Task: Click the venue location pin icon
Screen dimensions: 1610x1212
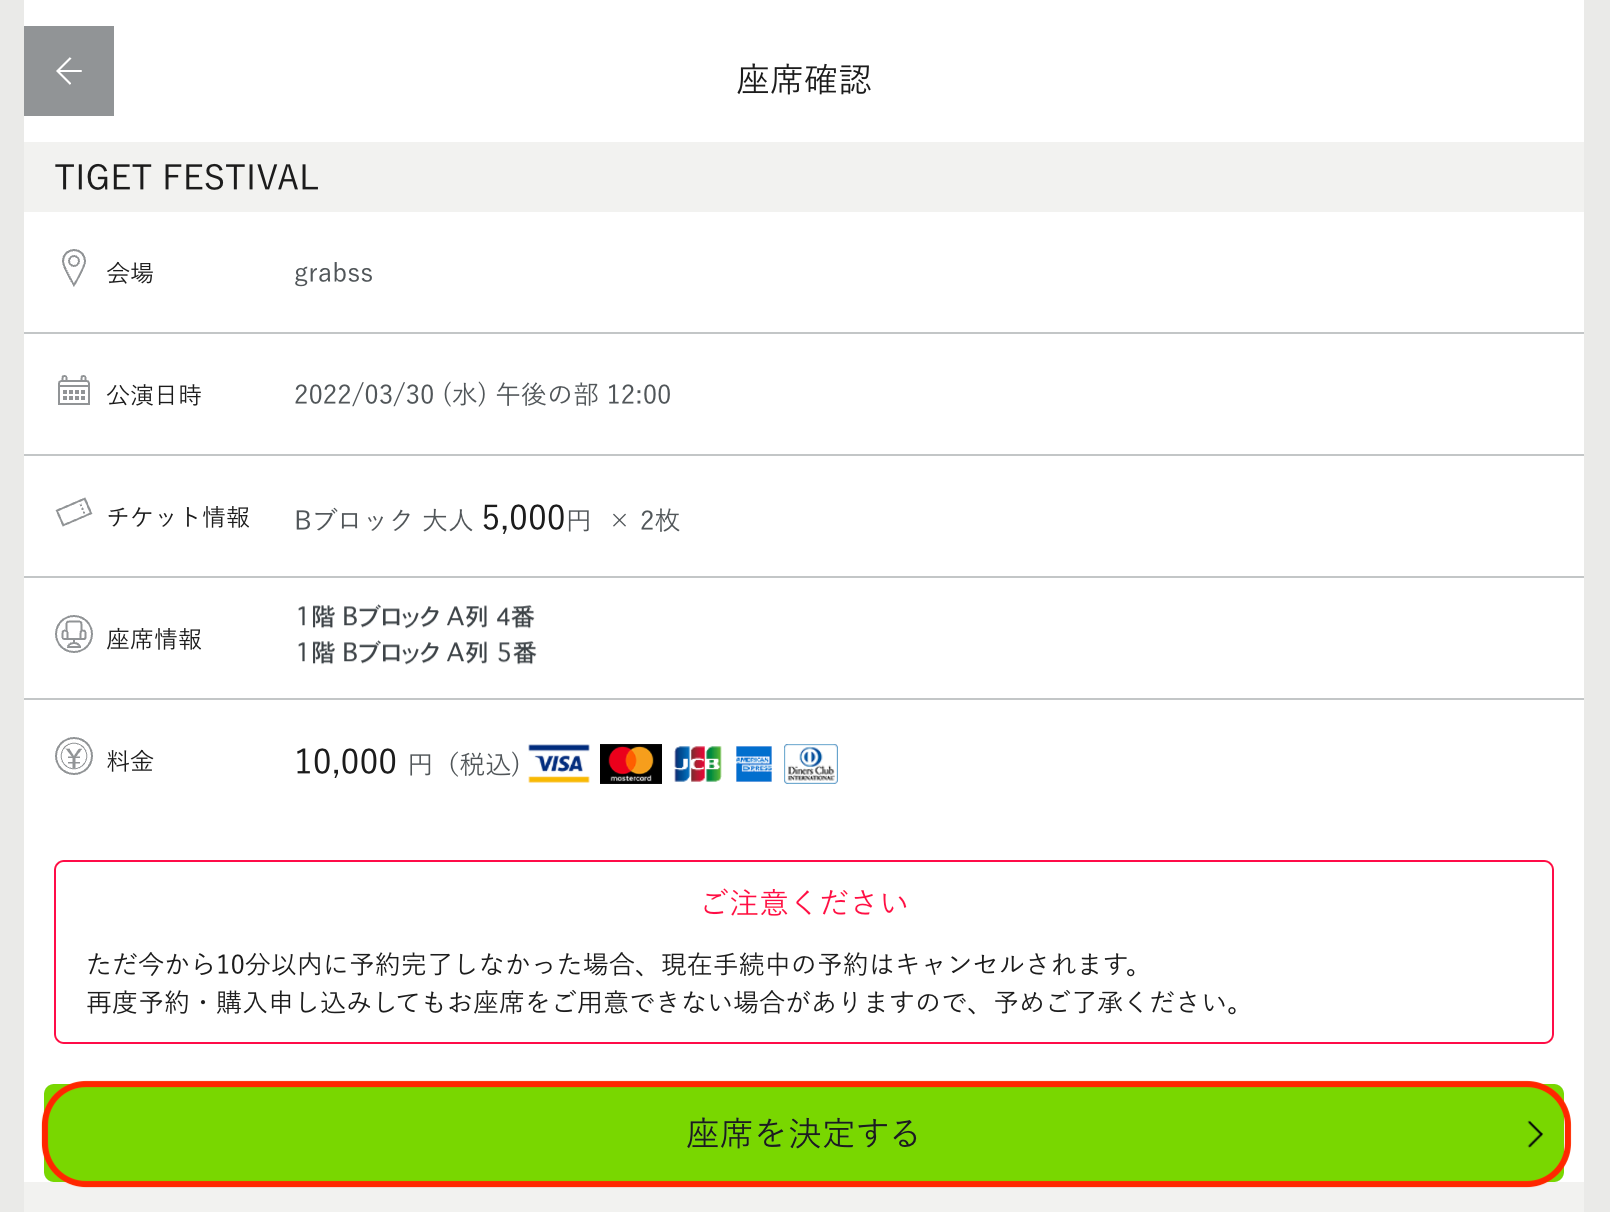Action: (74, 268)
